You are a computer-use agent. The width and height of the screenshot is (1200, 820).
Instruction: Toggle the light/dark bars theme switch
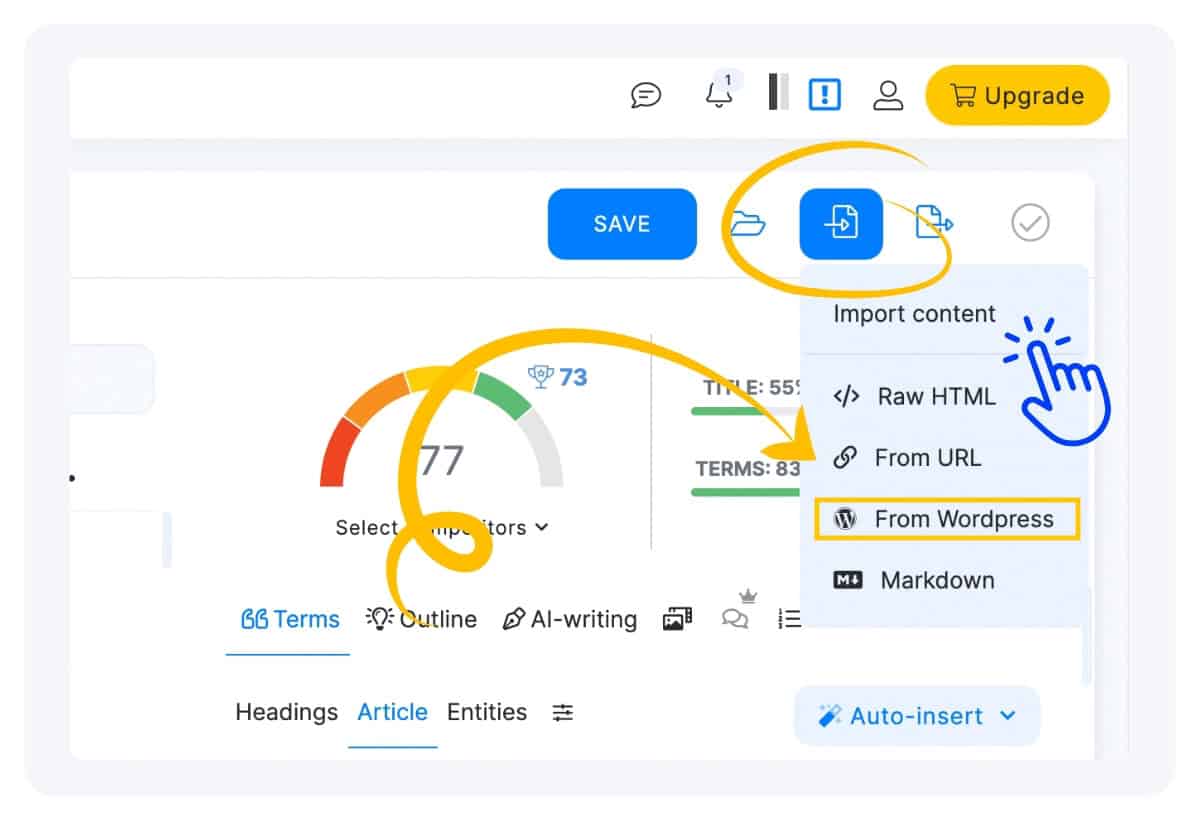pyautogui.click(x=778, y=92)
